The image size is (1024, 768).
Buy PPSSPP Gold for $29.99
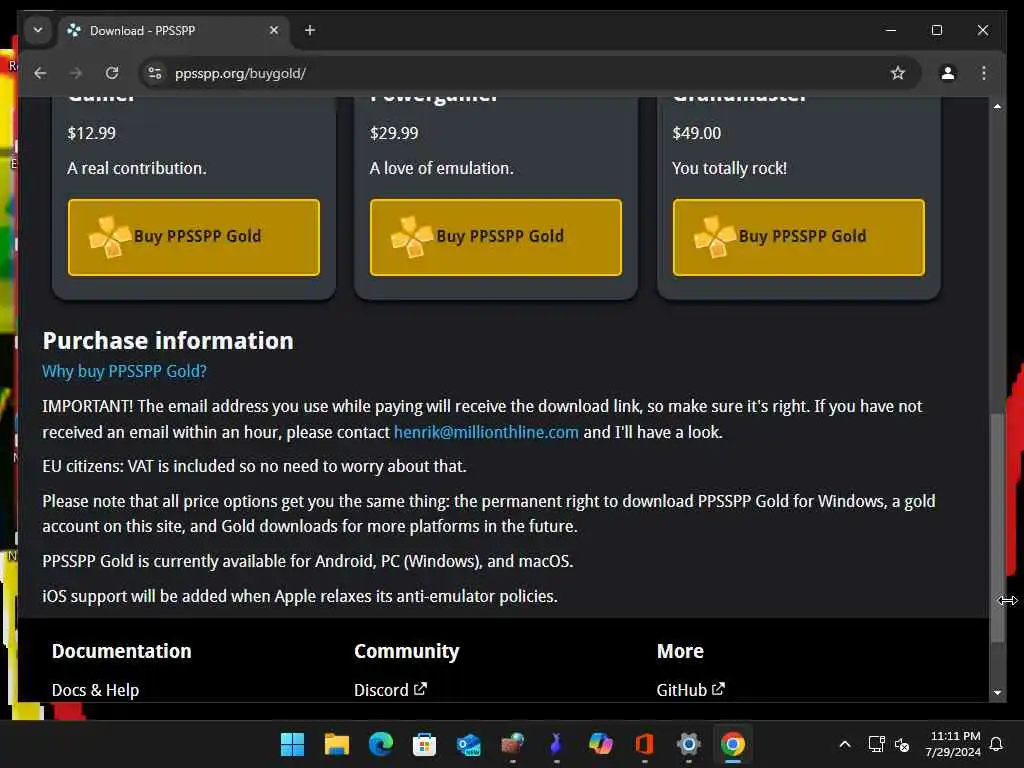coord(496,237)
